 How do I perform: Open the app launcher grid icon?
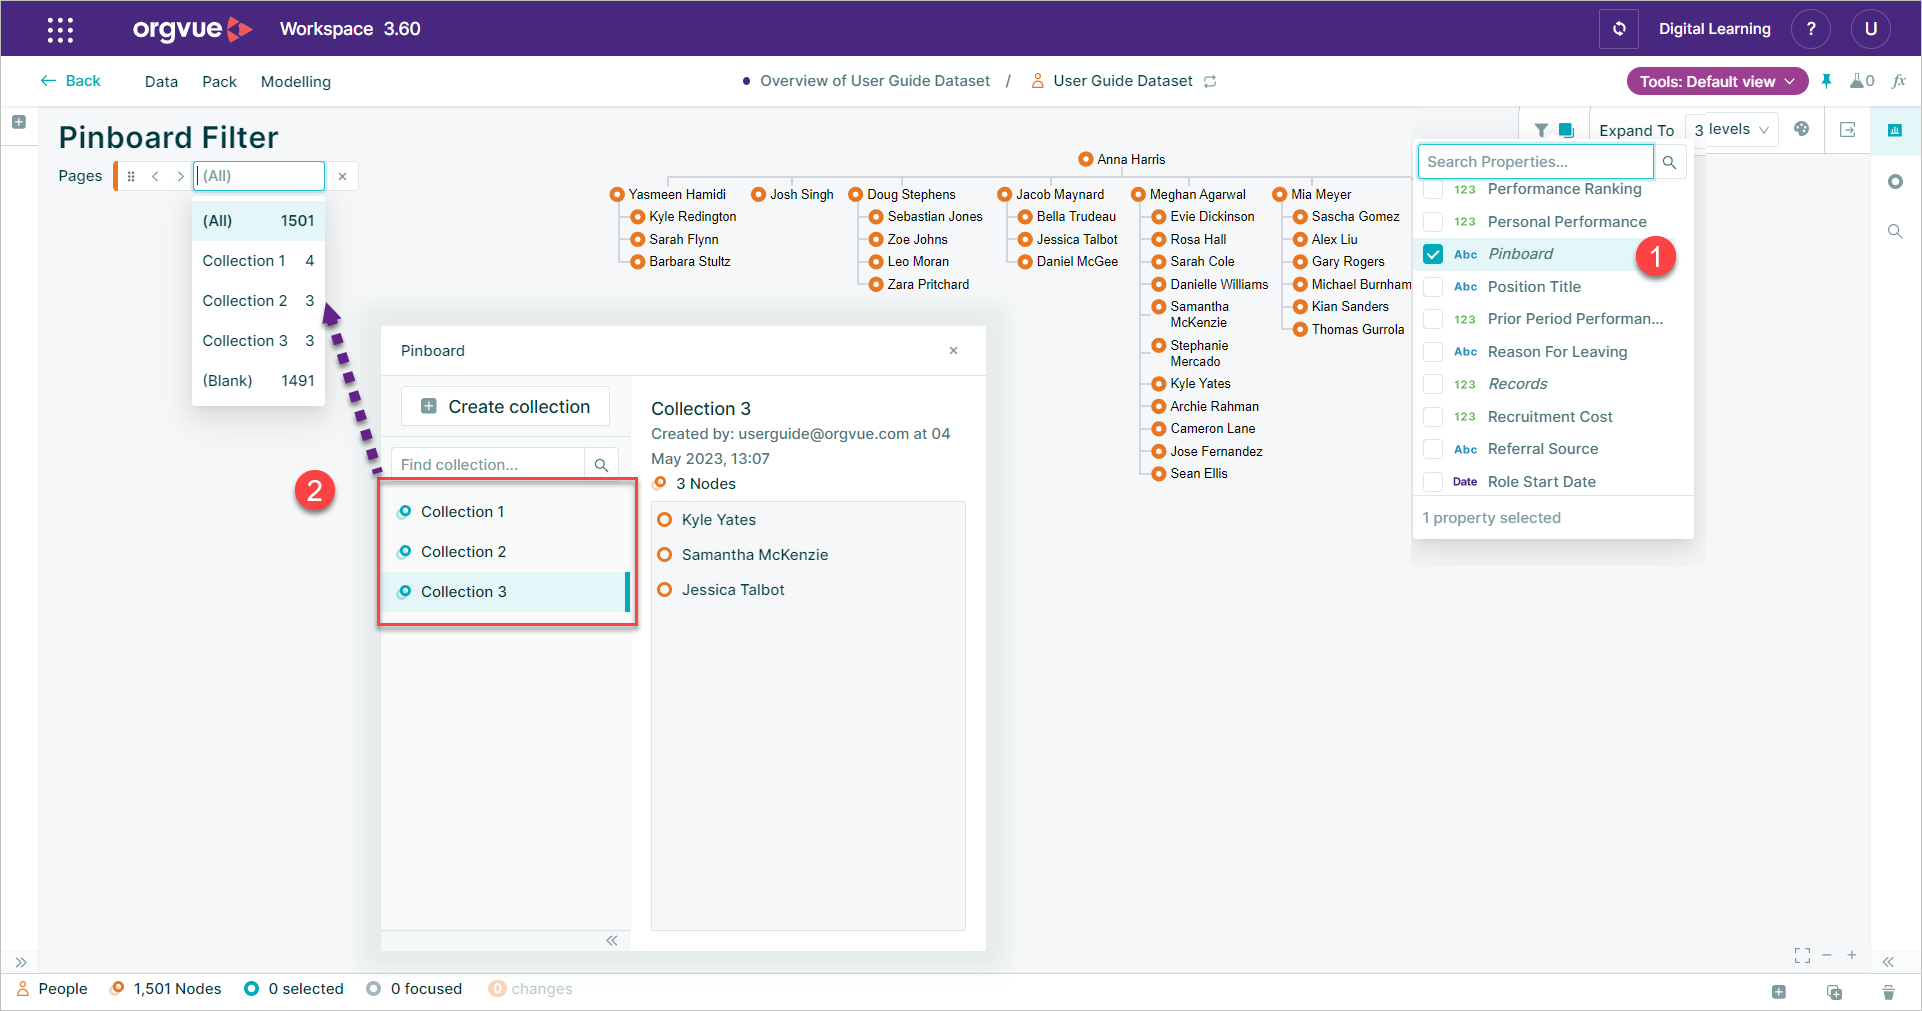pos(60,29)
